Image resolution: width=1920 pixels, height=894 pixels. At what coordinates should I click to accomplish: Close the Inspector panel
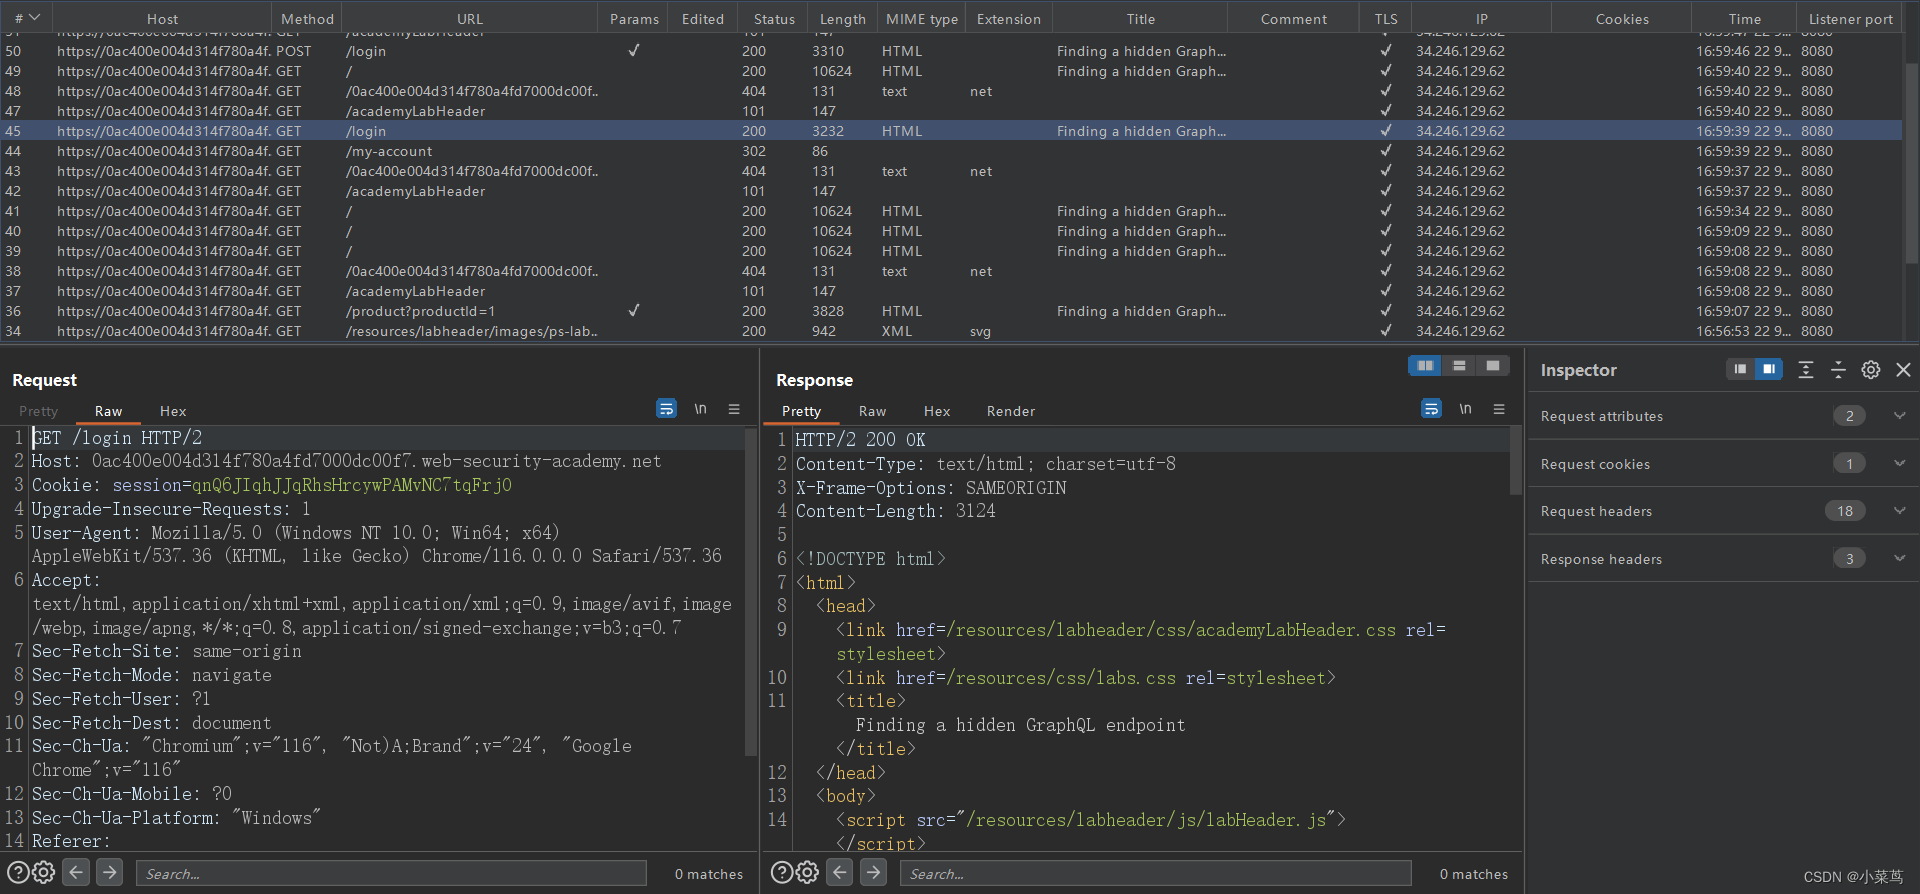tap(1904, 370)
